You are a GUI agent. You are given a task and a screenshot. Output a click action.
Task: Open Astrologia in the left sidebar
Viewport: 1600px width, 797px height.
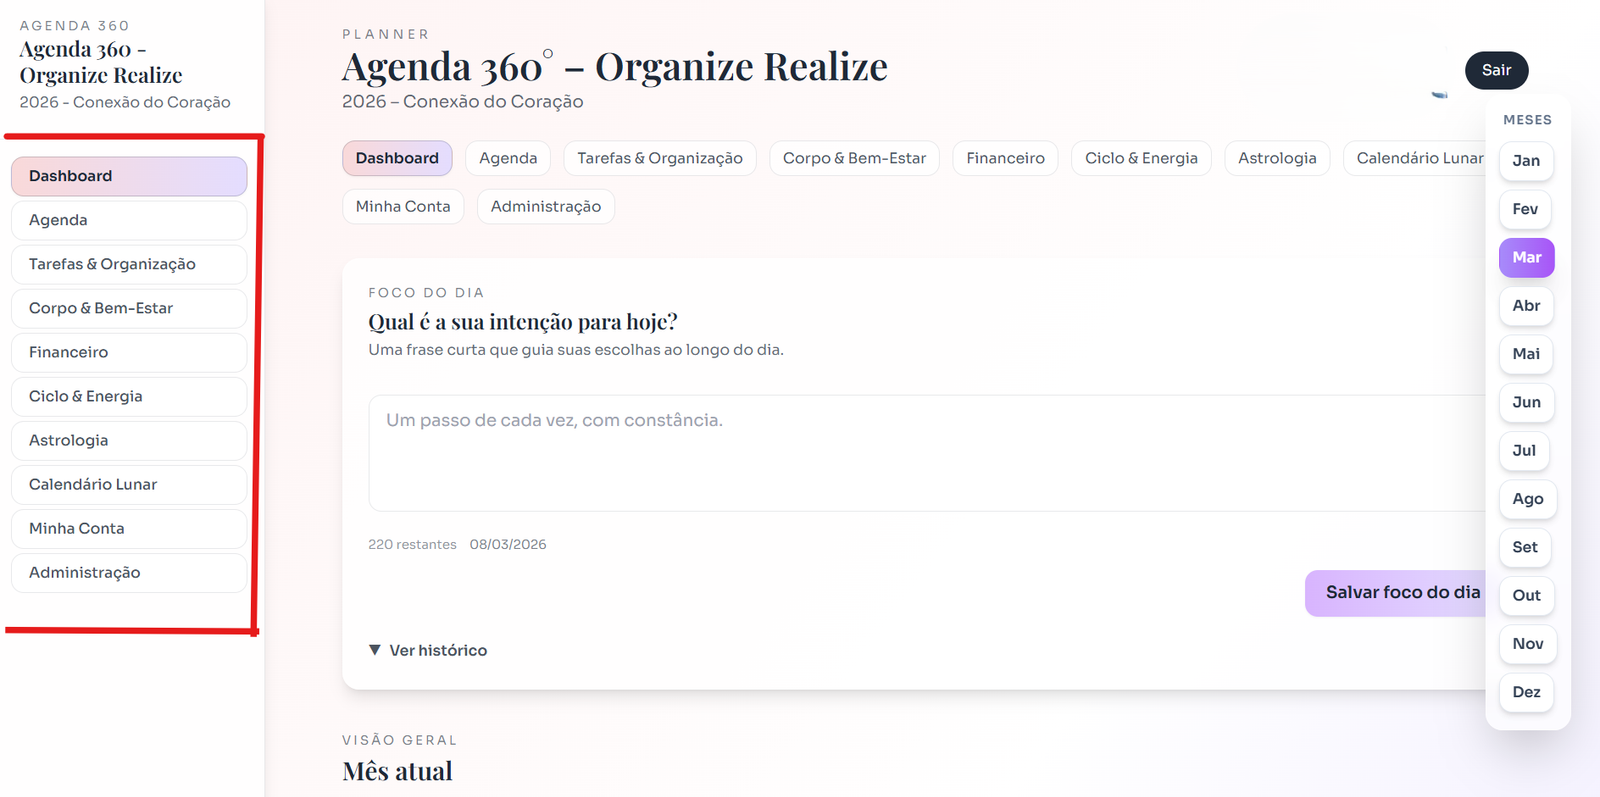129,440
